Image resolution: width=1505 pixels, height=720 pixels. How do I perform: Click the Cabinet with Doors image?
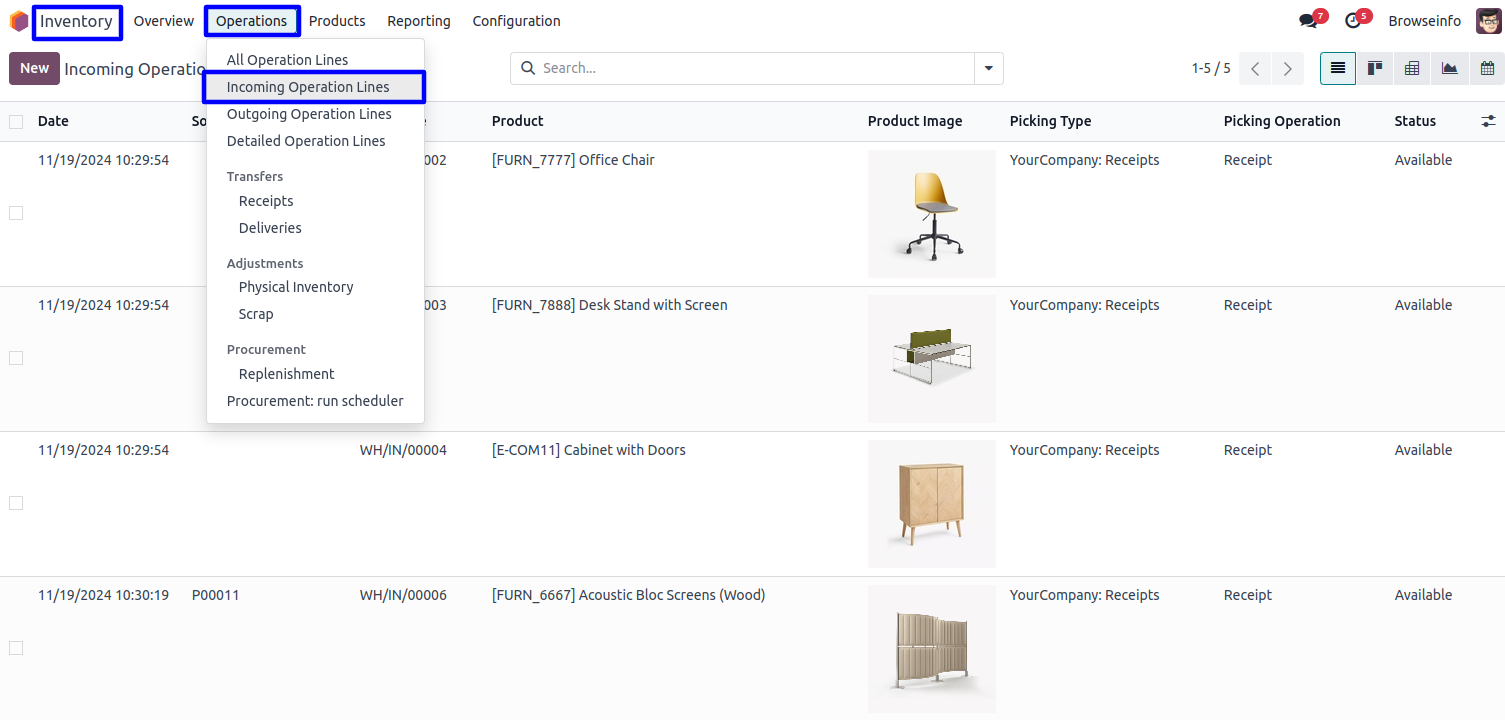(932, 504)
